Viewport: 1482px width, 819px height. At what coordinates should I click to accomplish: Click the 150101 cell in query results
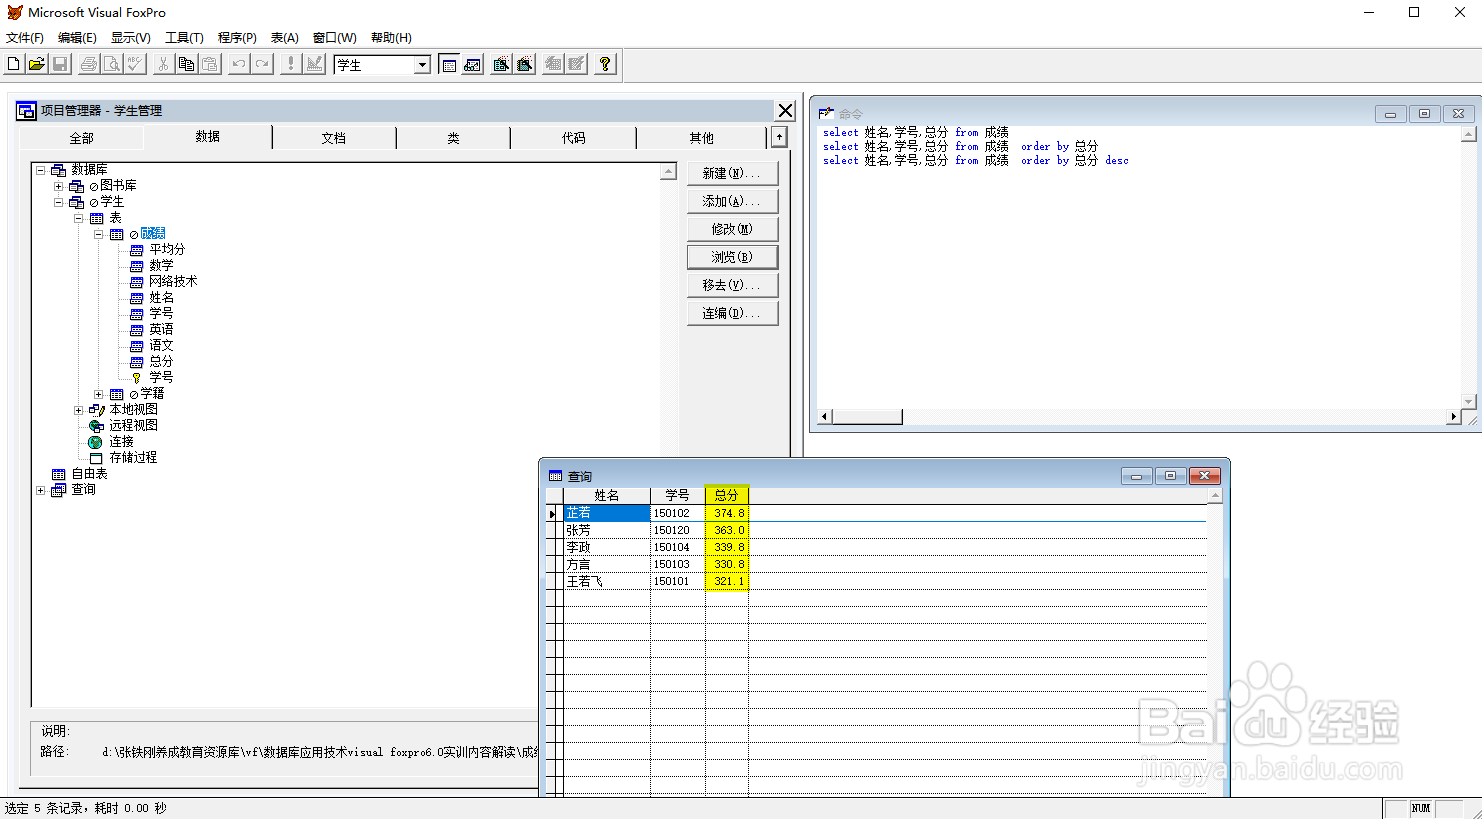coord(678,581)
